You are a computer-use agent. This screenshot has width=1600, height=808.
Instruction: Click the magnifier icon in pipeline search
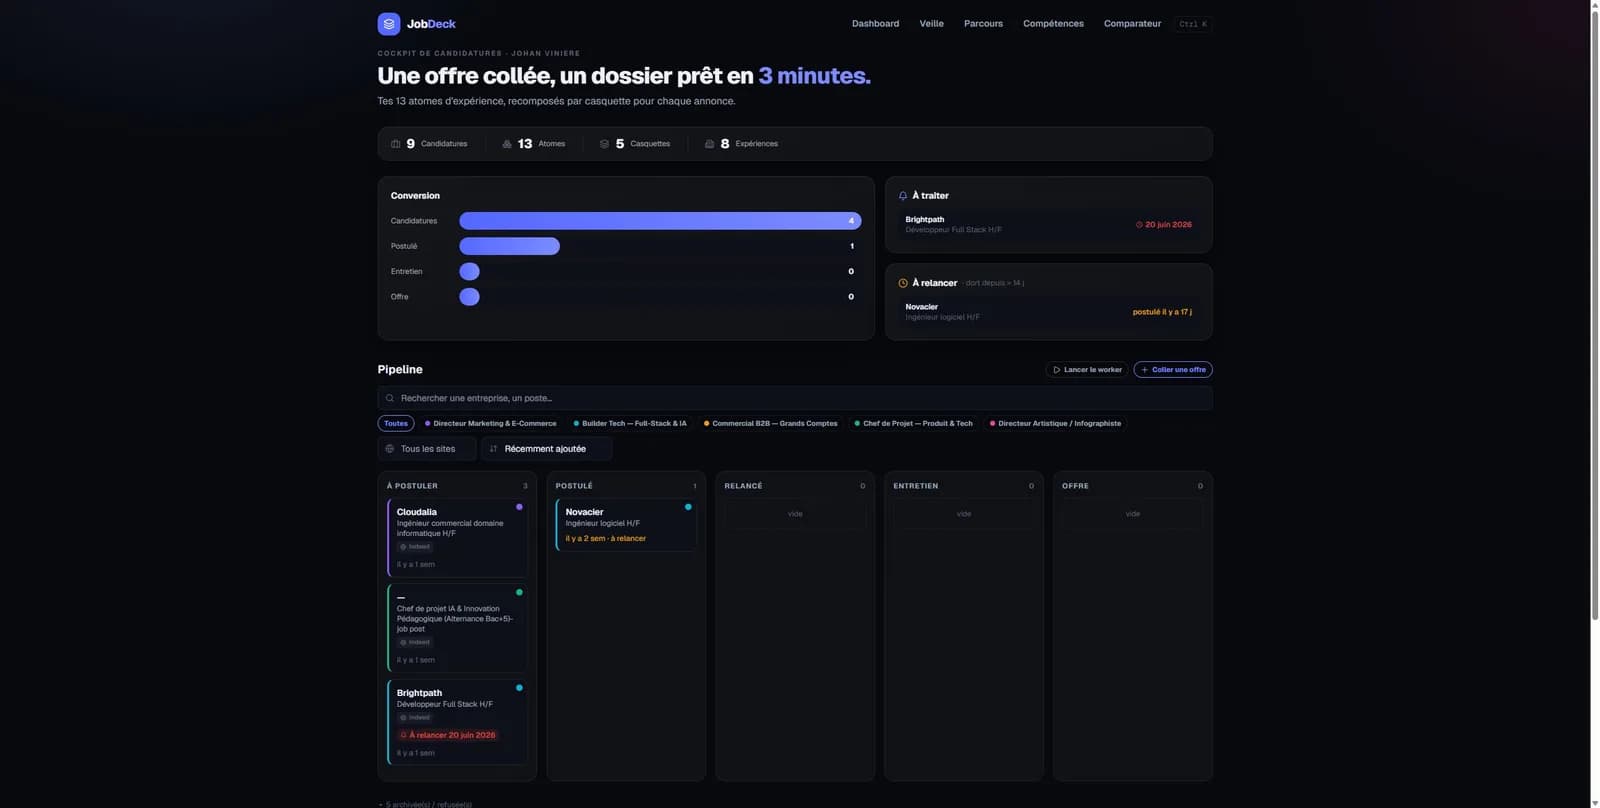(x=390, y=398)
